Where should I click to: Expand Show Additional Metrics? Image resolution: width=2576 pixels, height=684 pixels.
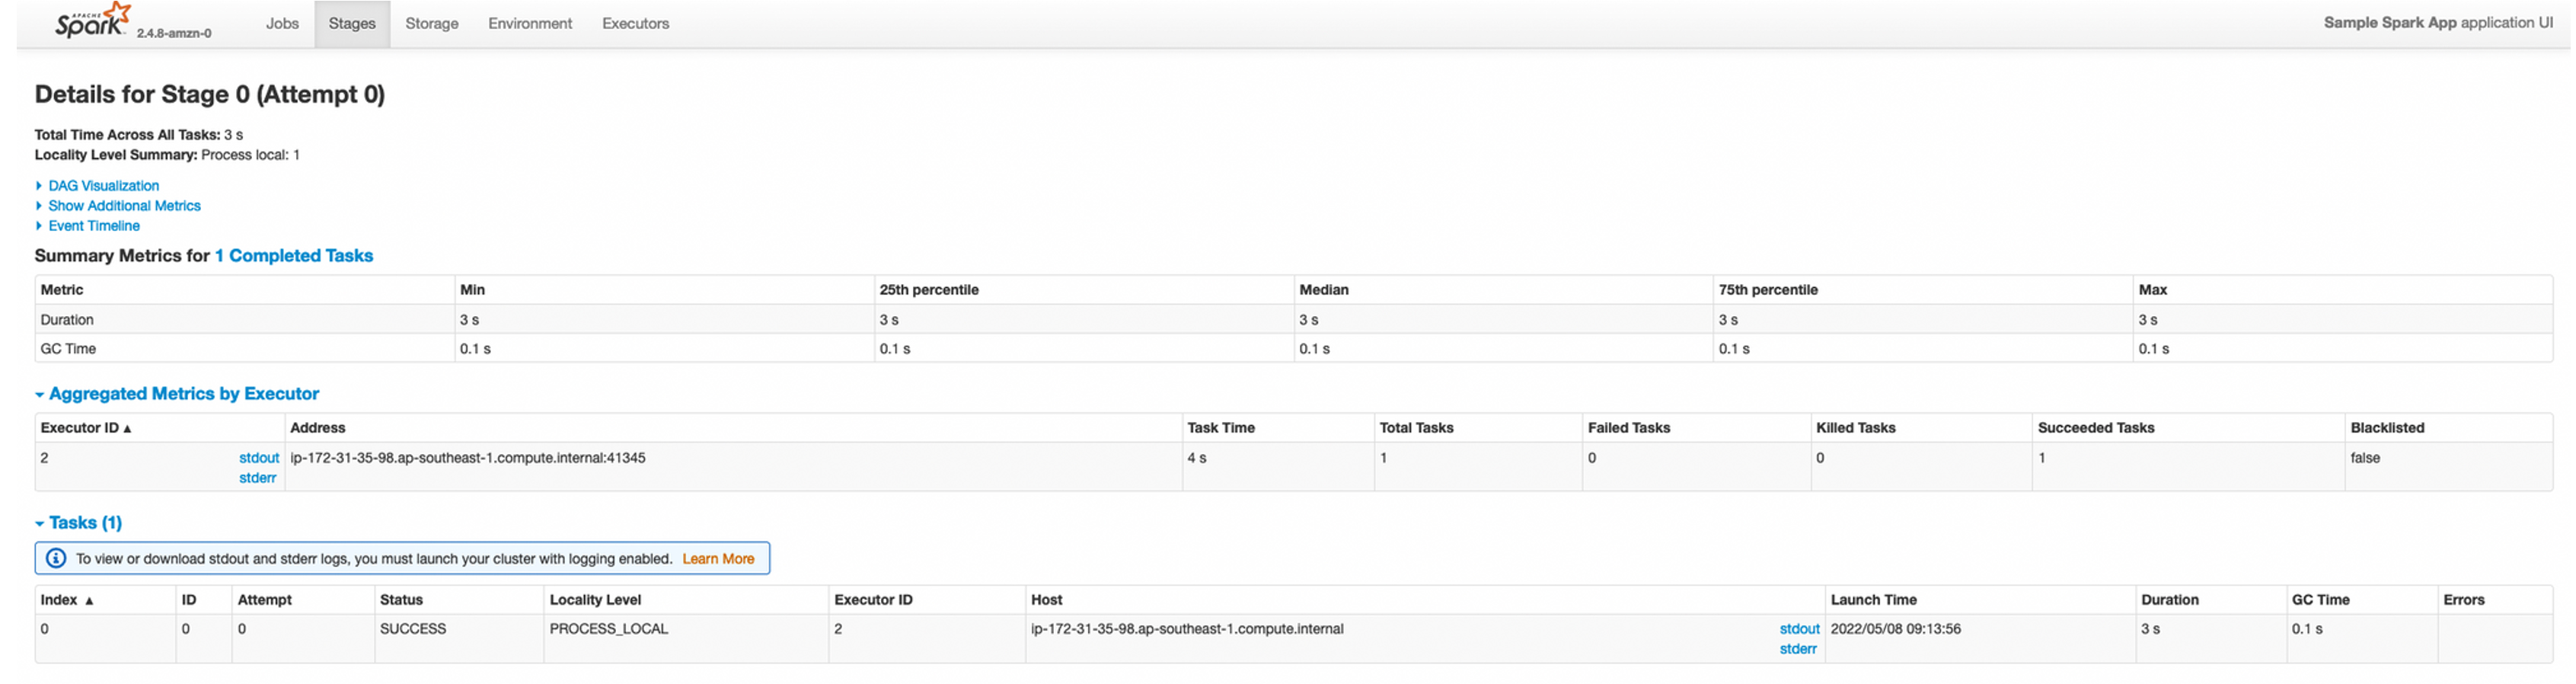pos(124,206)
